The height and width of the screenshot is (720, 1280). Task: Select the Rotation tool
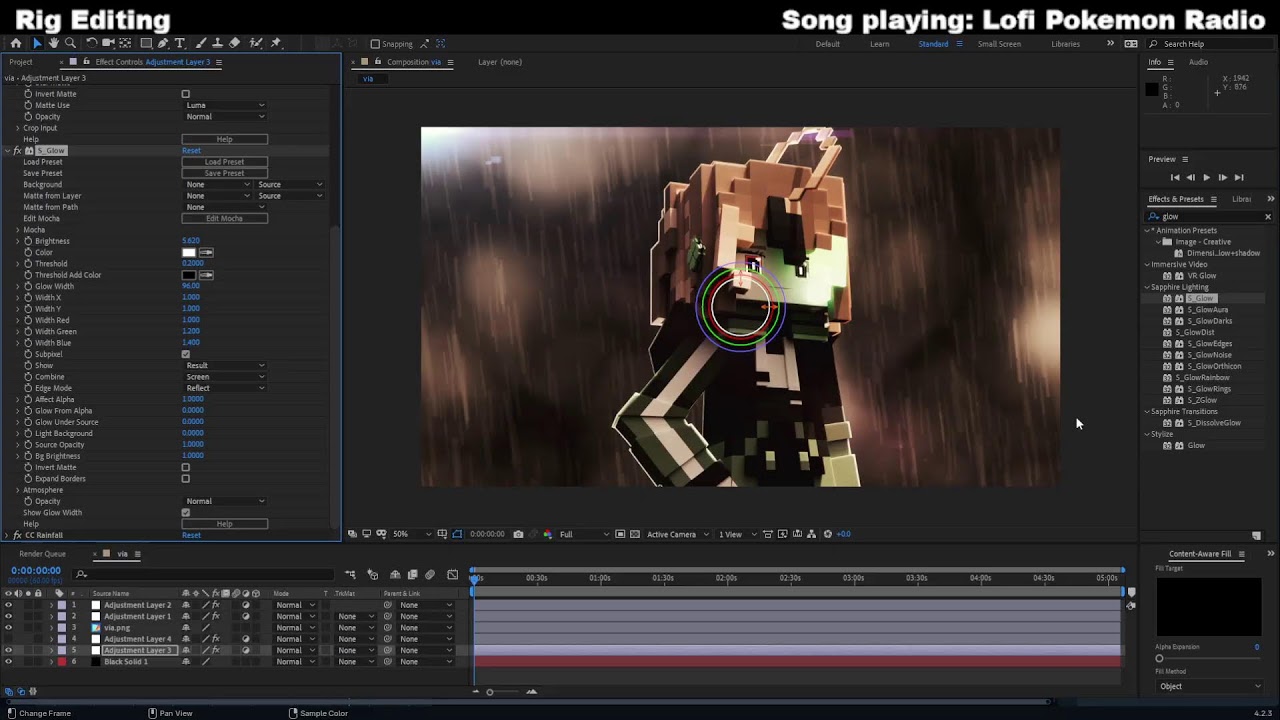pos(91,43)
